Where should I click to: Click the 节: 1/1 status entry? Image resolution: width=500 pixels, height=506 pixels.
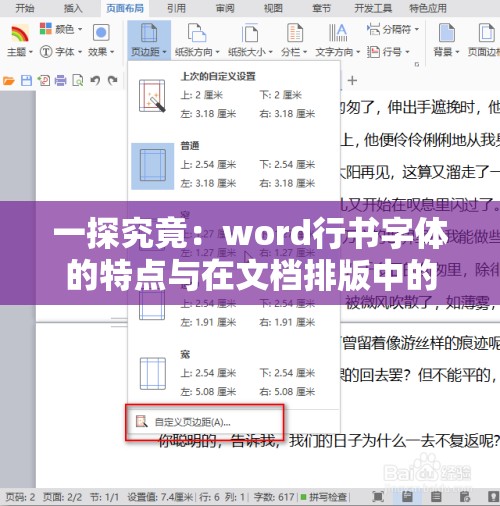[104, 497]
